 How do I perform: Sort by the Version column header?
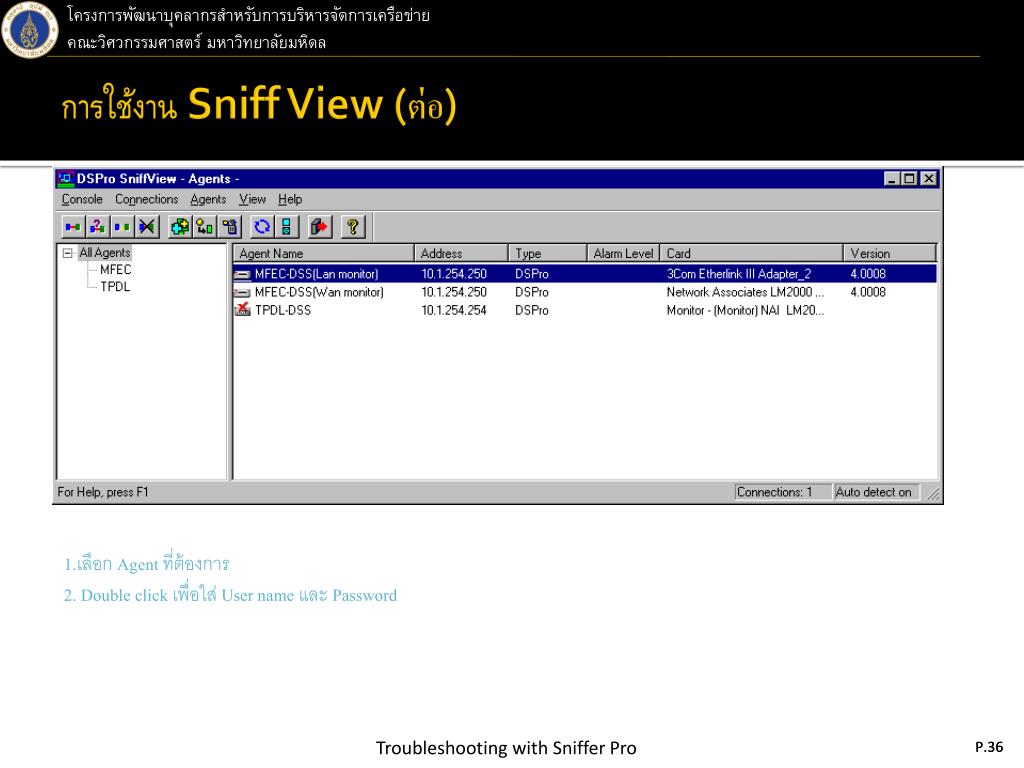coord(890,253)
